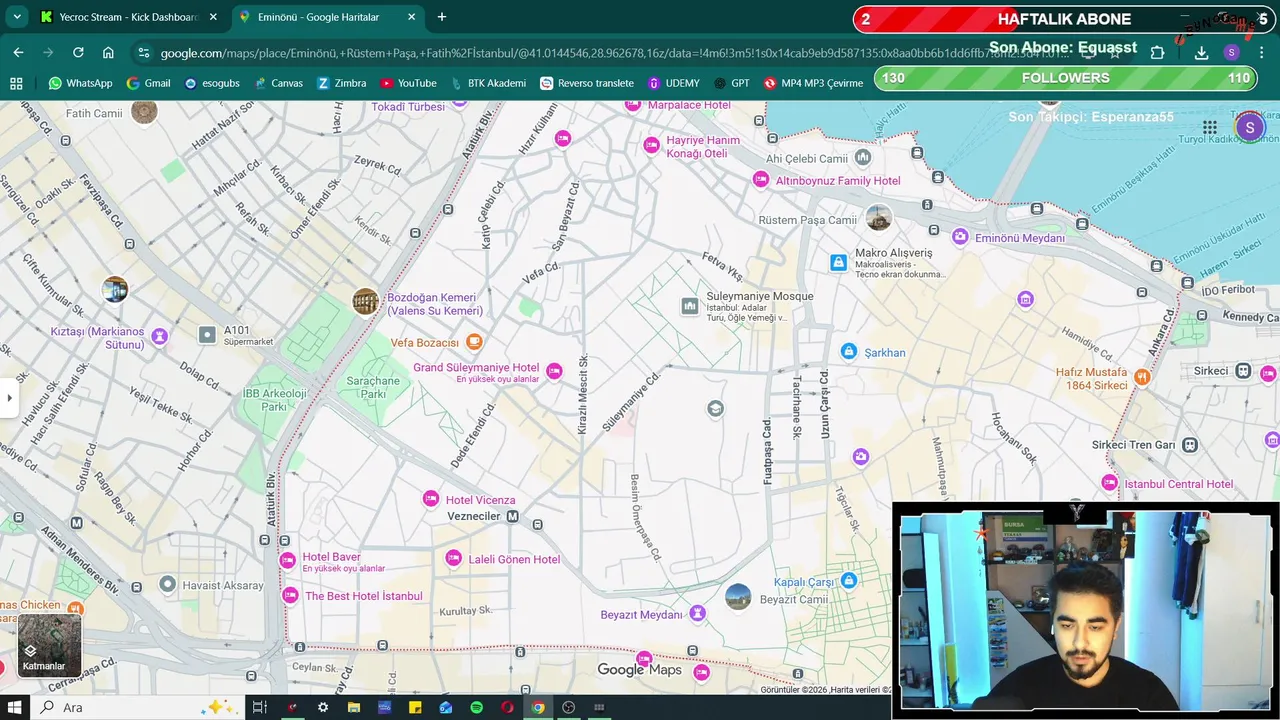Select the Şarkhan shopping pin
Image resolution: width=1280 pixels, height=720 pixels.
849,351
